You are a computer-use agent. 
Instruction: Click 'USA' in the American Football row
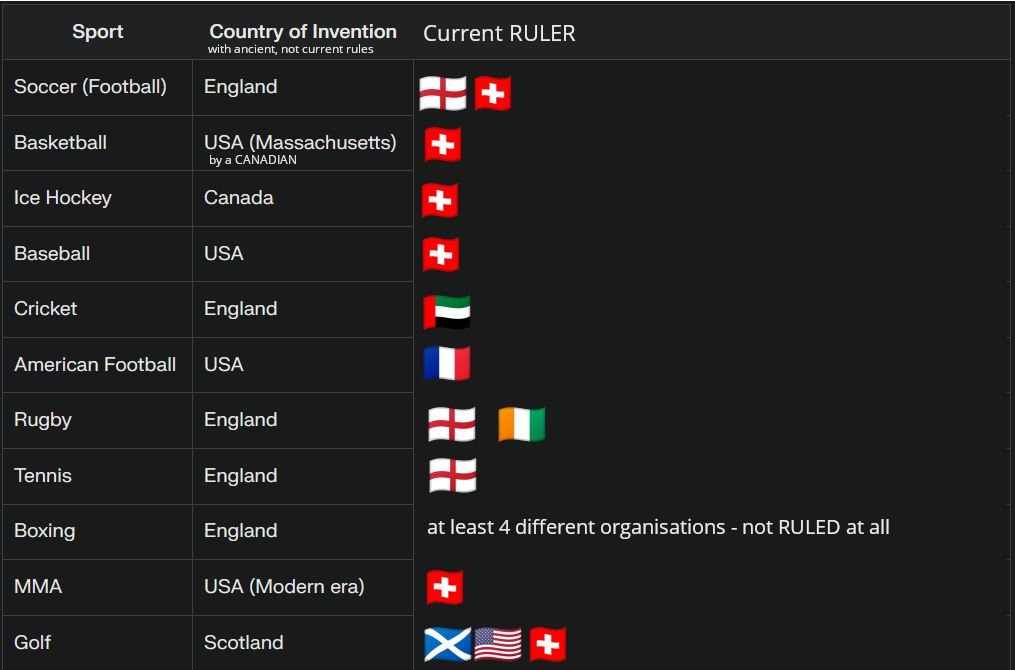point(224,364)
